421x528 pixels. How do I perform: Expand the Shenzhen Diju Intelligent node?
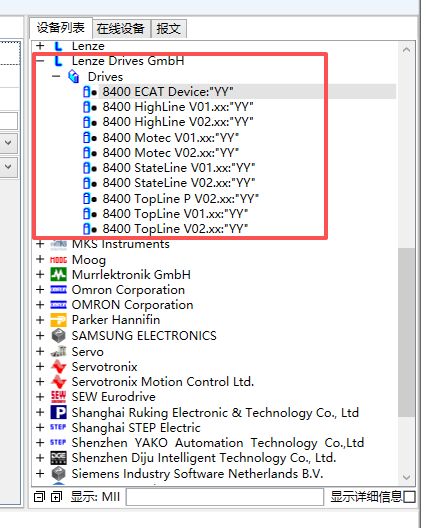click(x=40, y=458)
